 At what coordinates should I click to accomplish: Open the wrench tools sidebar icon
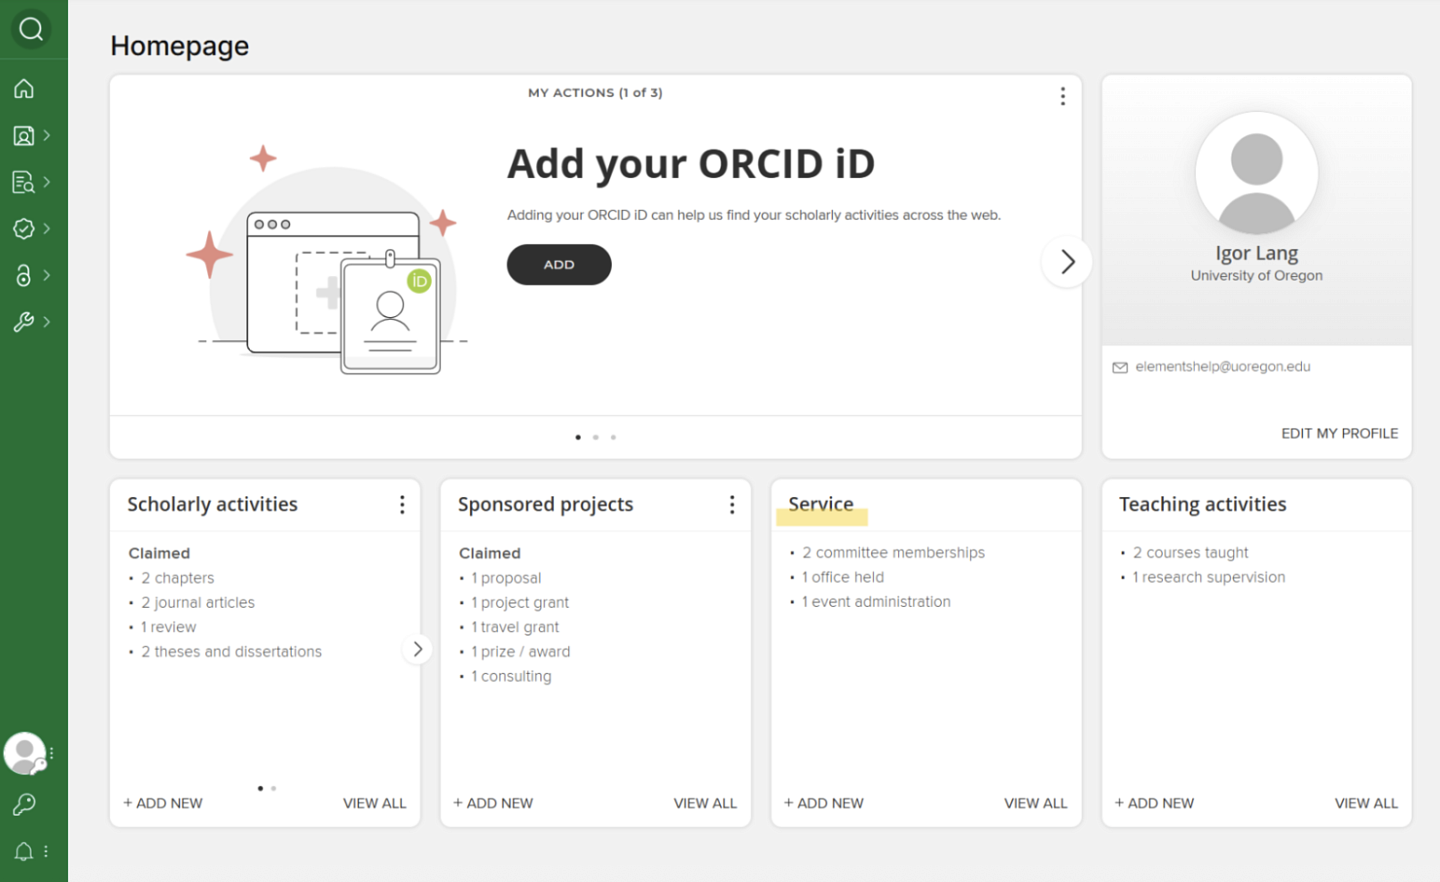tap(24, 322)
